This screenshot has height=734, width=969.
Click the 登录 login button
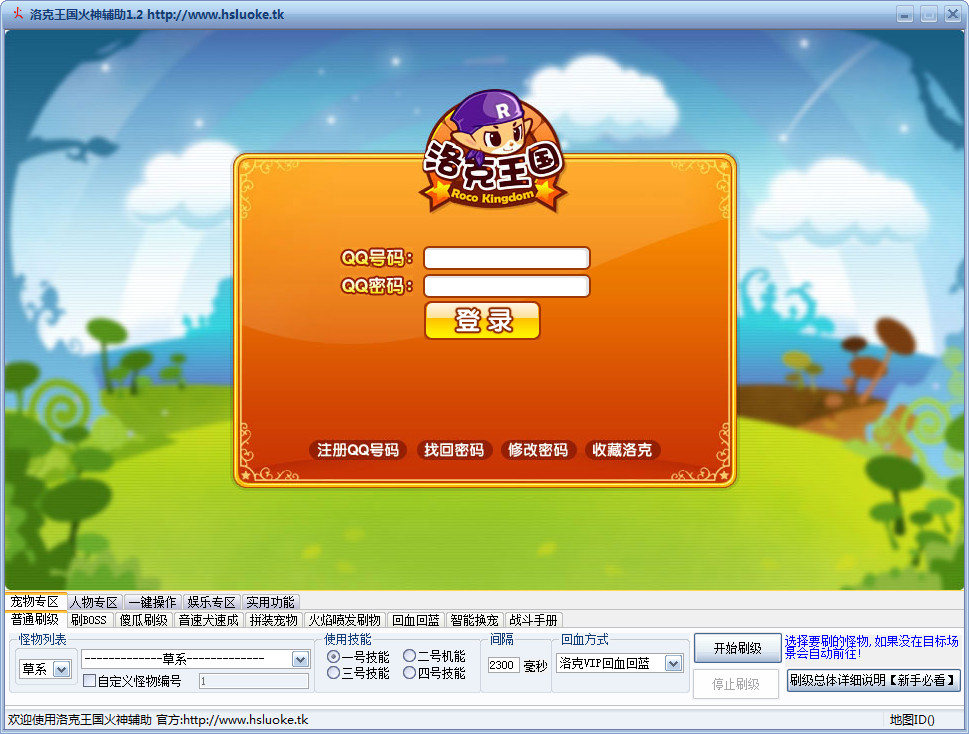pos(483,321)
